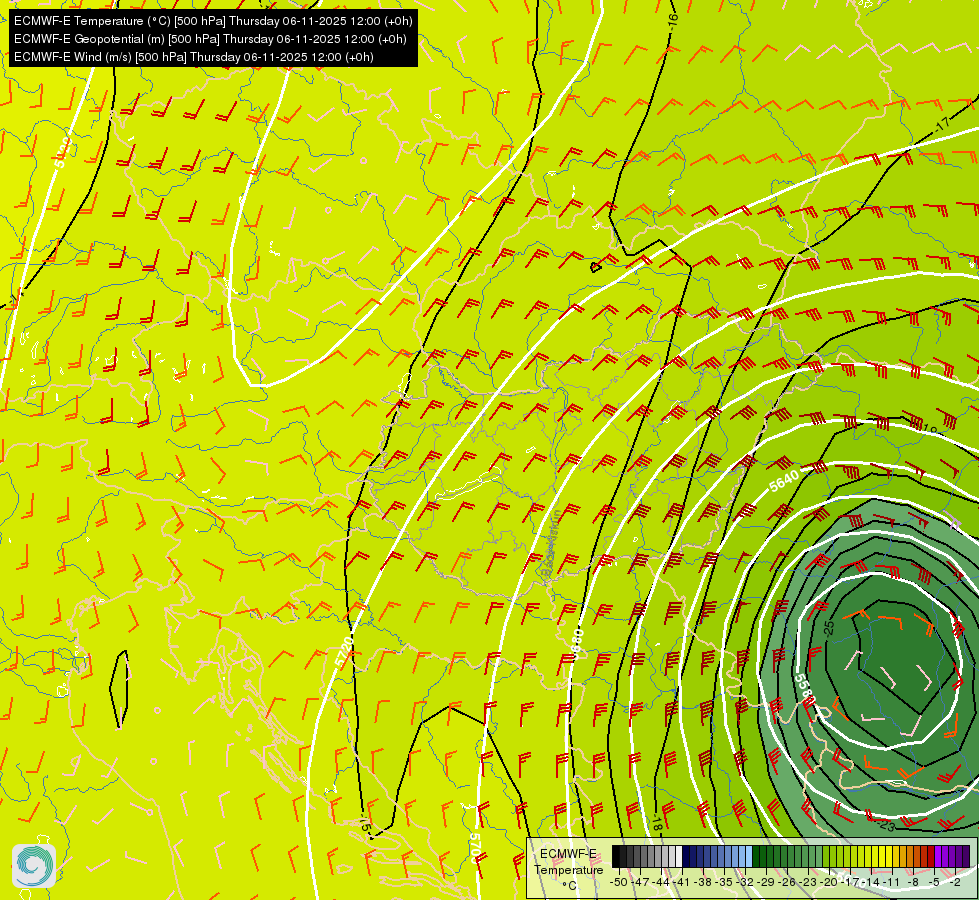Click the -32 value on the legend scale
The height and width of the screenshot is (900, 979).
(x=745, y=882)
